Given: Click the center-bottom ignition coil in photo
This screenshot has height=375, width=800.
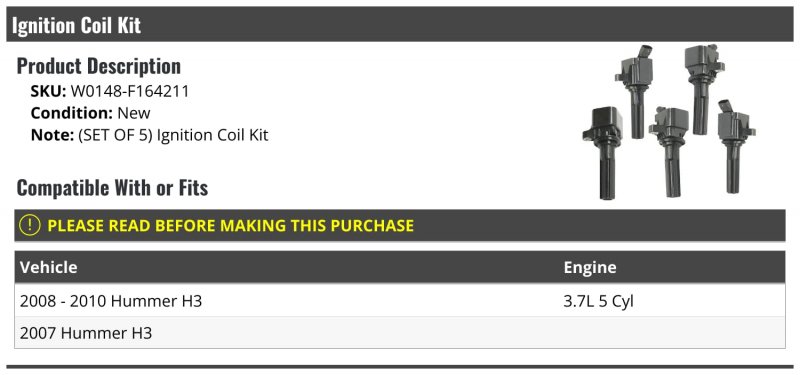Looking at the screenshot, I should tap(669, 152).
